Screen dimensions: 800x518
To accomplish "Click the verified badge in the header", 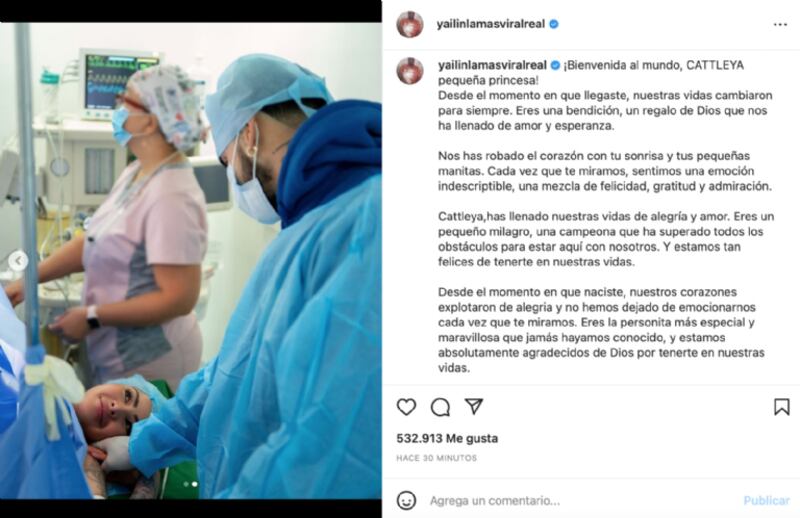I will tap(554, 24).
